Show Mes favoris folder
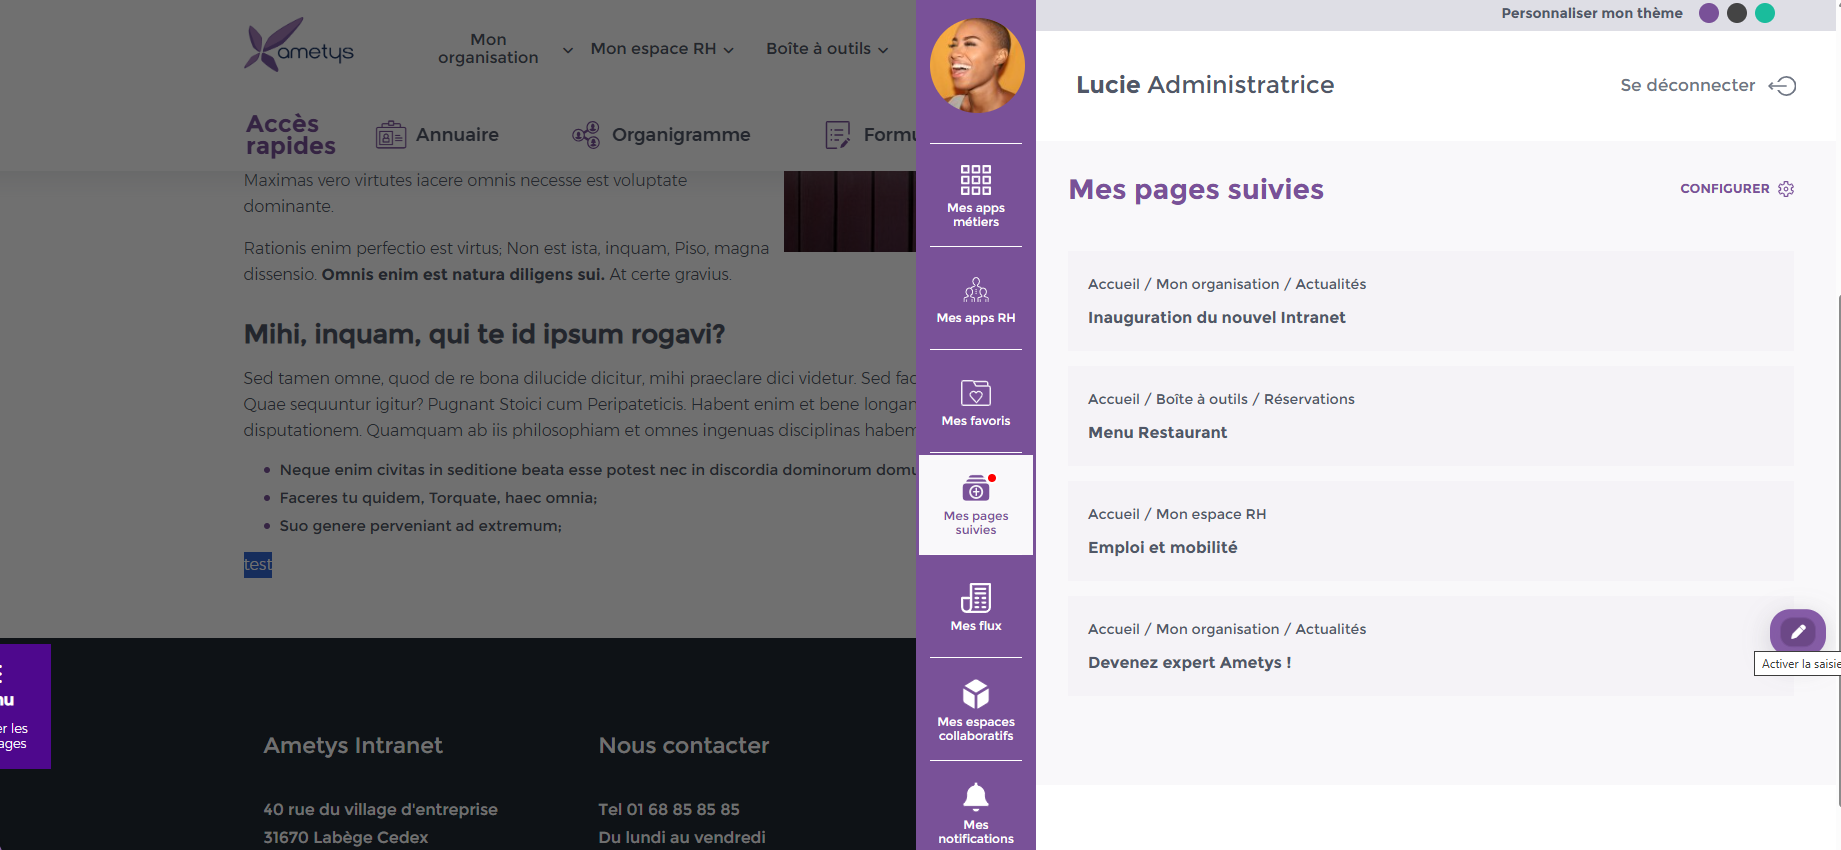Screen dimensions: 1841x850 [x=975, y=403]
